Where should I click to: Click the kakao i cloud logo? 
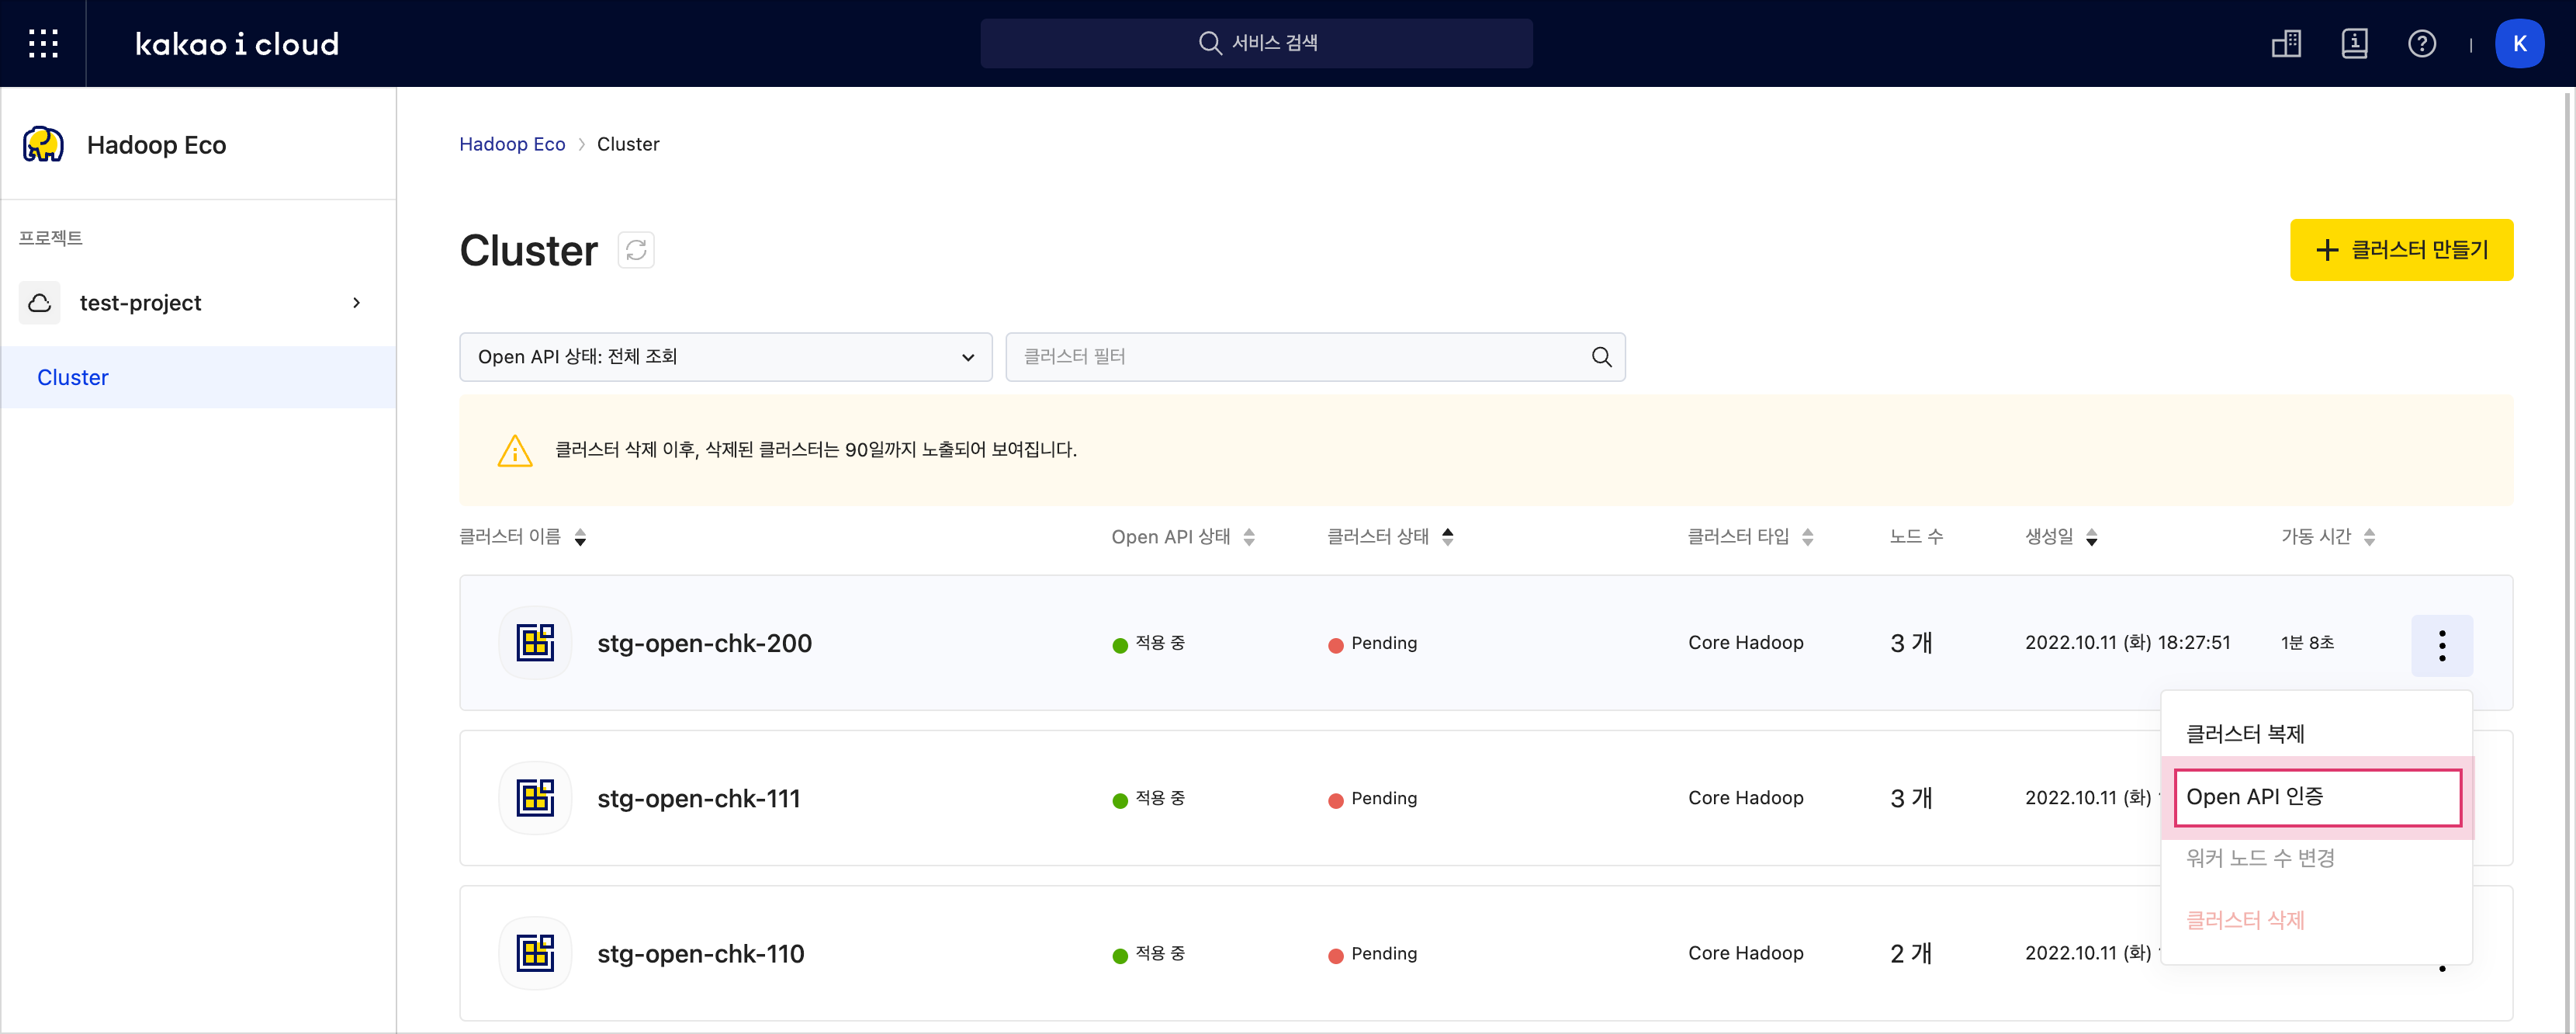[x=237, y=44]
